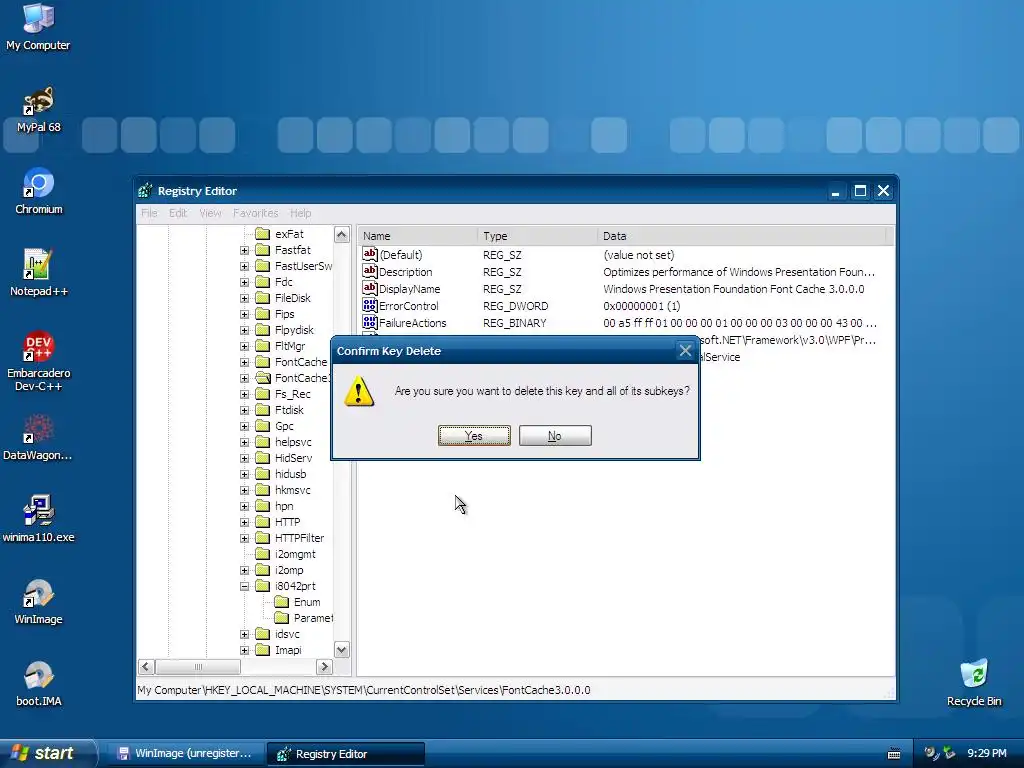Expand the Fips tree key
The height and width of the screenshot is (768, 1024).
pyautogui.click(x=244, y=314)
